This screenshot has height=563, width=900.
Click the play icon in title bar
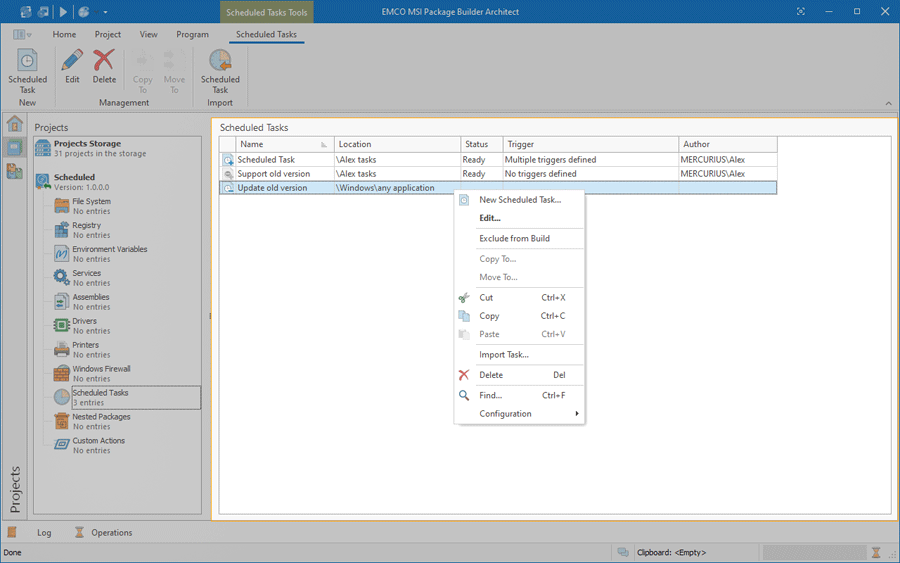[x=63, y=11]
